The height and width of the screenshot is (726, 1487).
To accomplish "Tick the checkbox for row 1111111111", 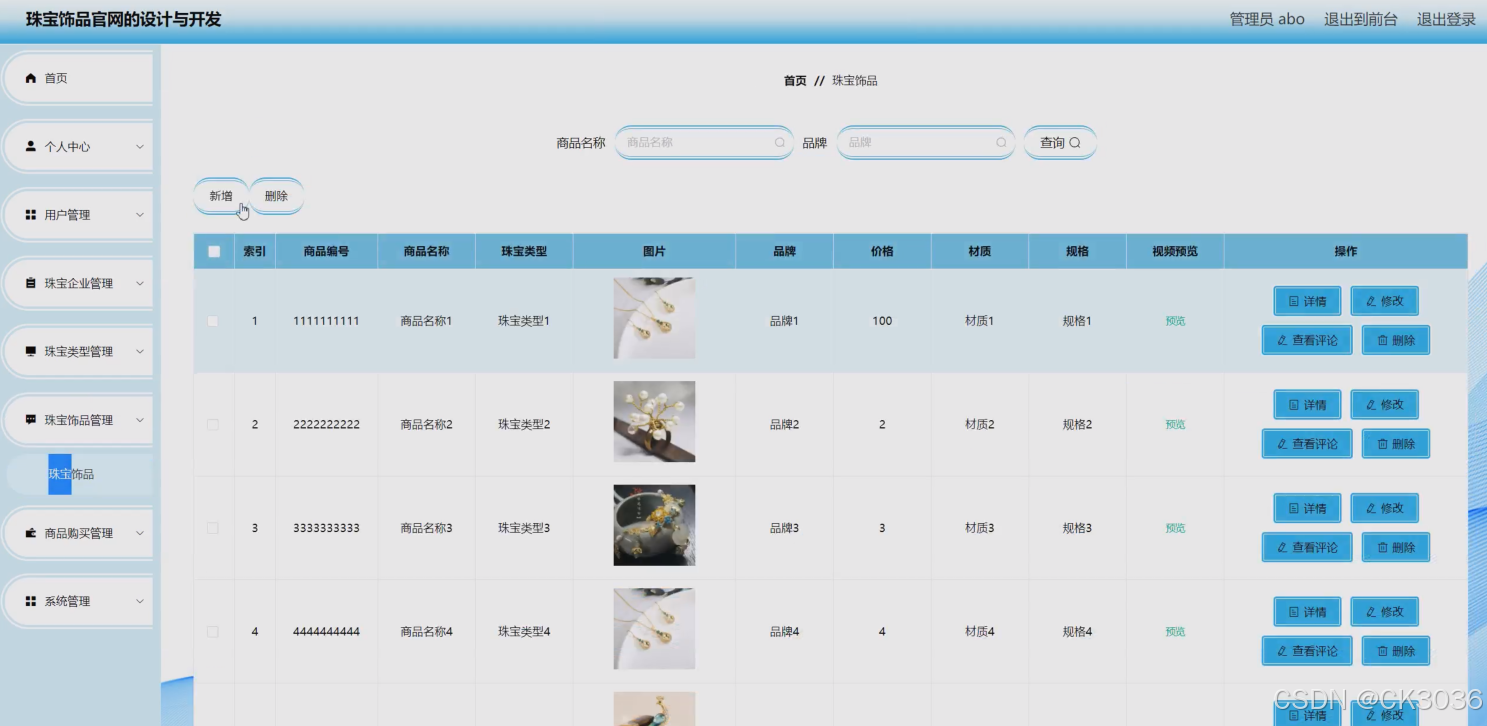I will tap(212, 321).
